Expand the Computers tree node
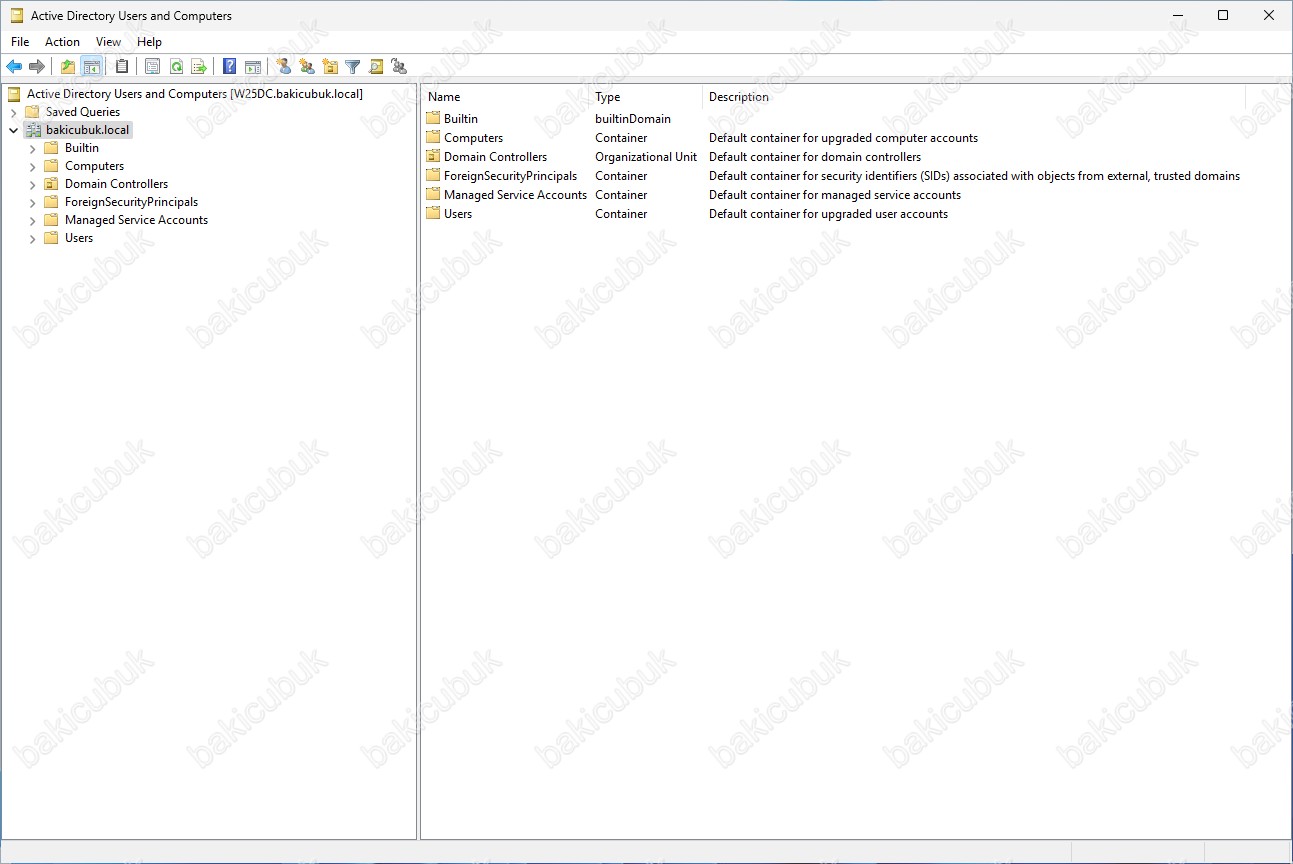1293x864 pixels. pos(33,166)
